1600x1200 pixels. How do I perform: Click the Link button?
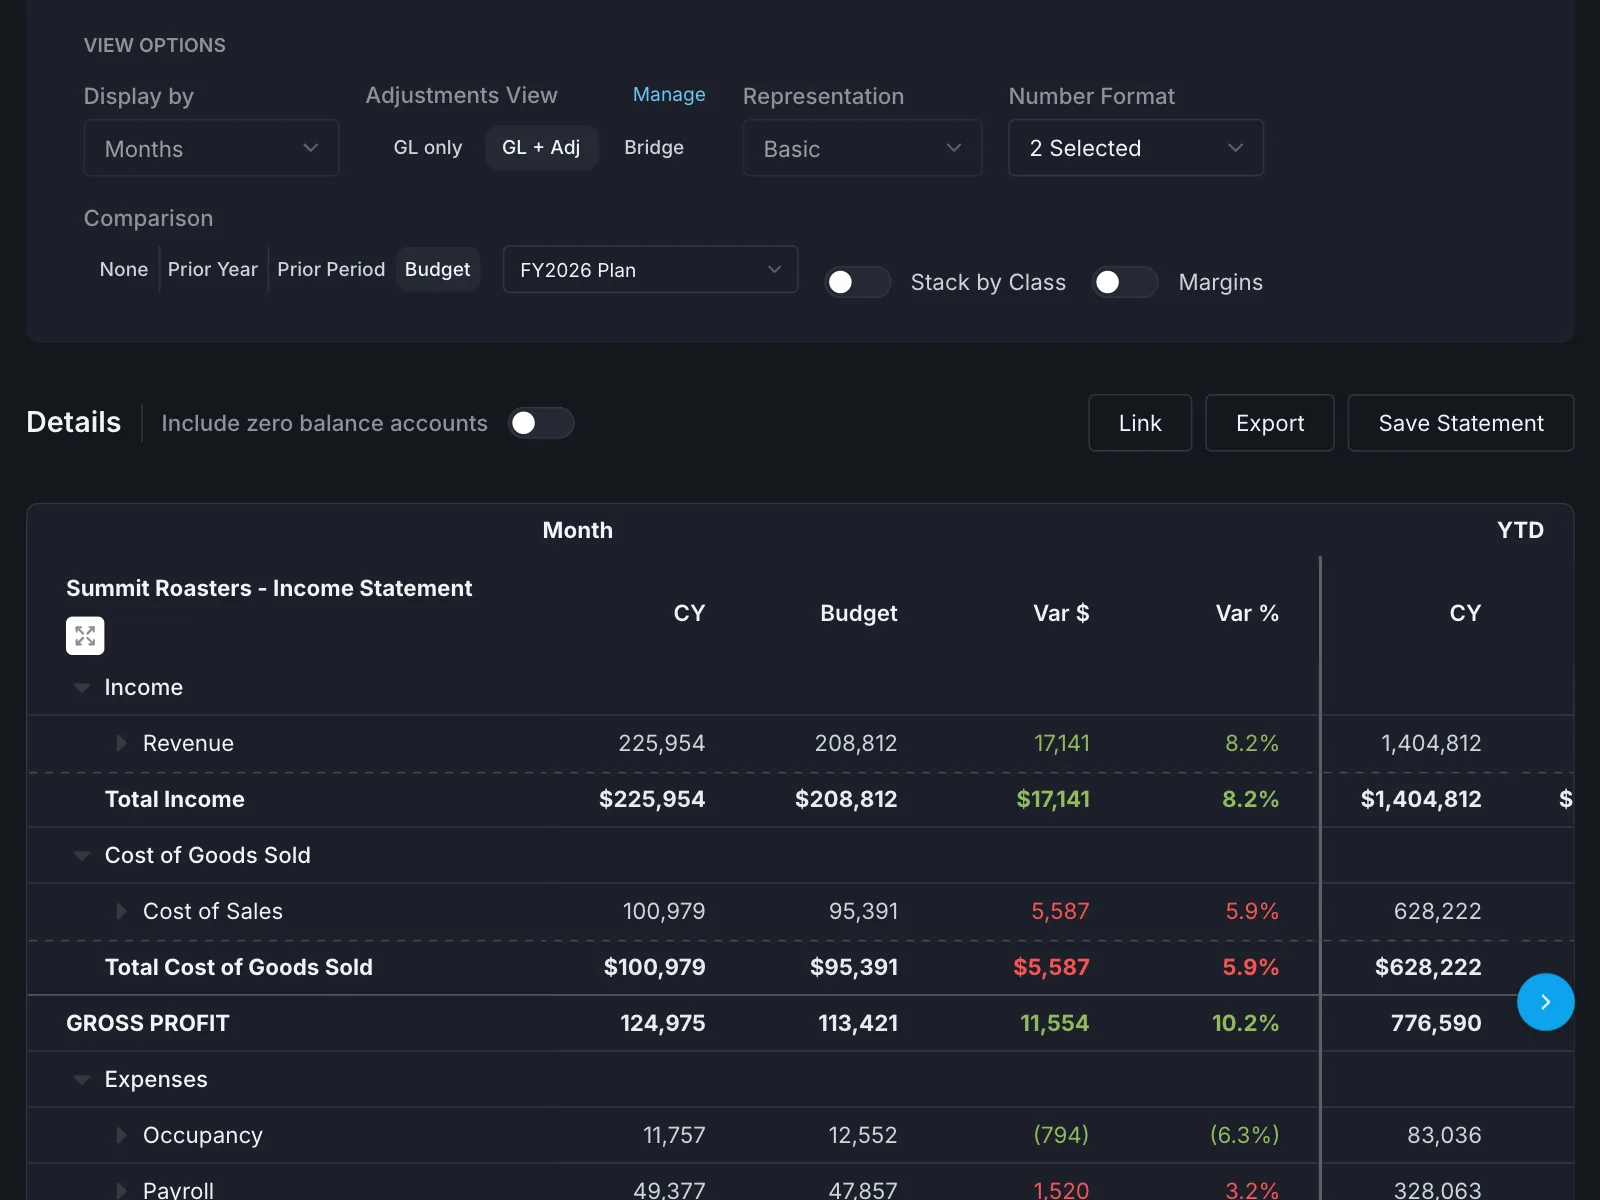pyautogui.click(x=1140, y=423)
